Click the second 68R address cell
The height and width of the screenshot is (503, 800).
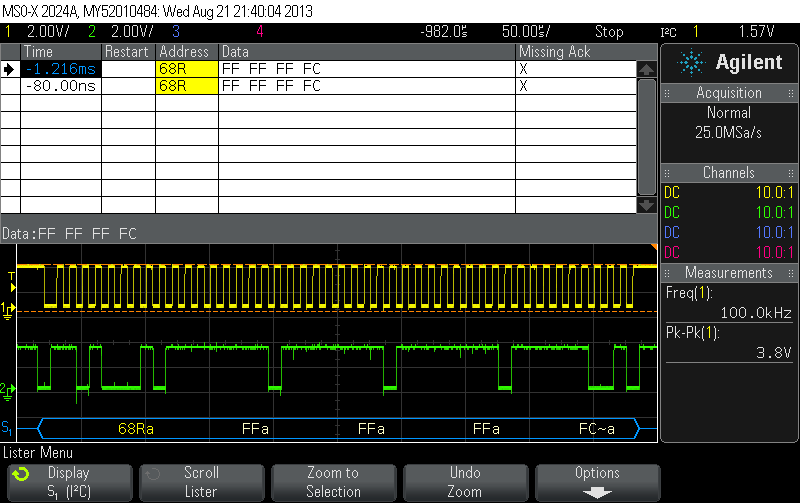187,86
